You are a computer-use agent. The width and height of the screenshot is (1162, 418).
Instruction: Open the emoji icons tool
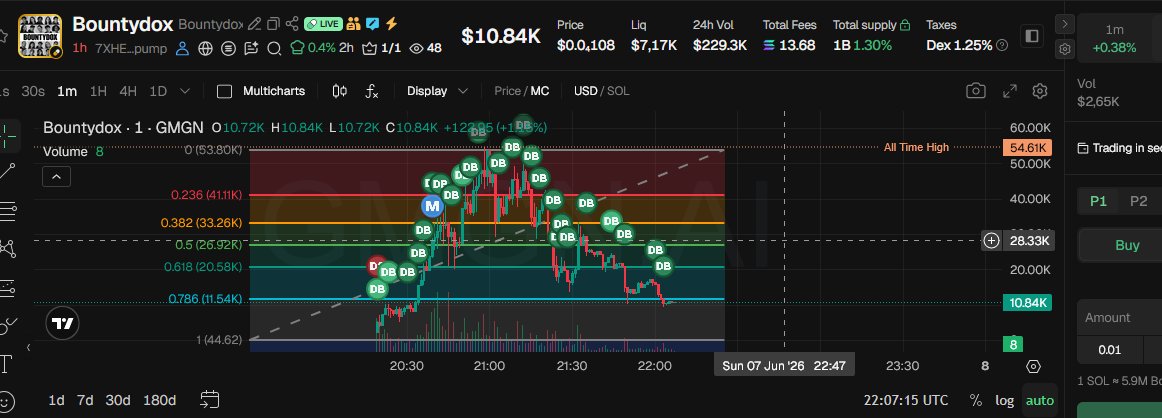point(6,401)
